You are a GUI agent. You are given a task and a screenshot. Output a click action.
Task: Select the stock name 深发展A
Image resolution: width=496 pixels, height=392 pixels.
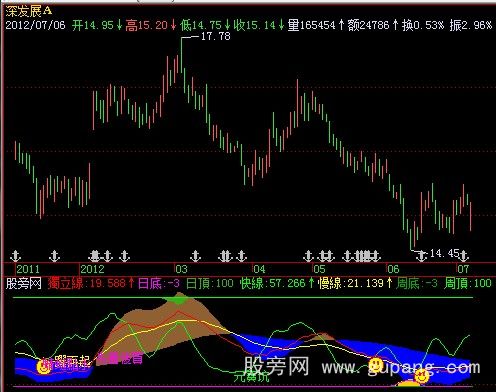(x=29, y=11)
